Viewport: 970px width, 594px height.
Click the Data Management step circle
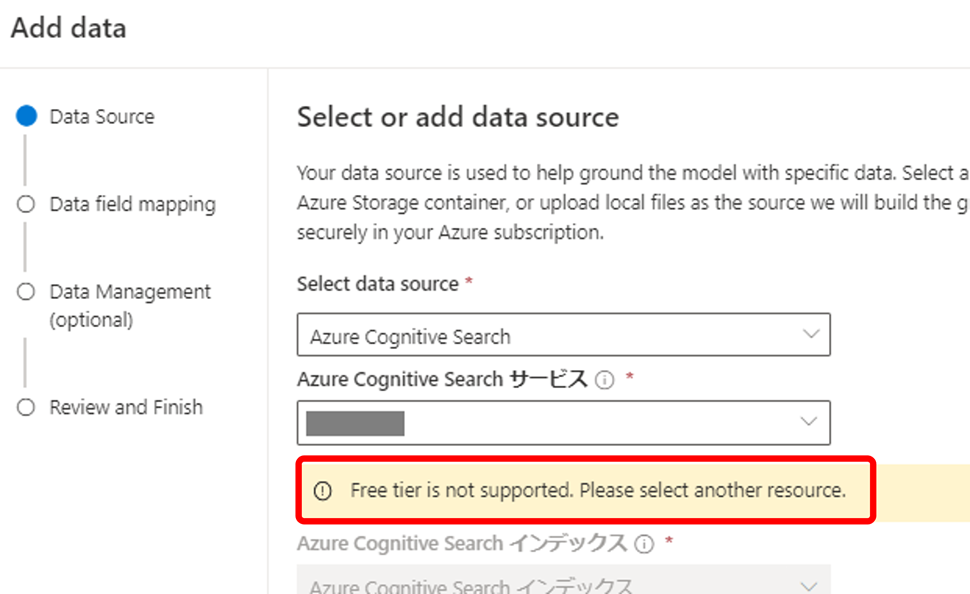tap(26, 292)
